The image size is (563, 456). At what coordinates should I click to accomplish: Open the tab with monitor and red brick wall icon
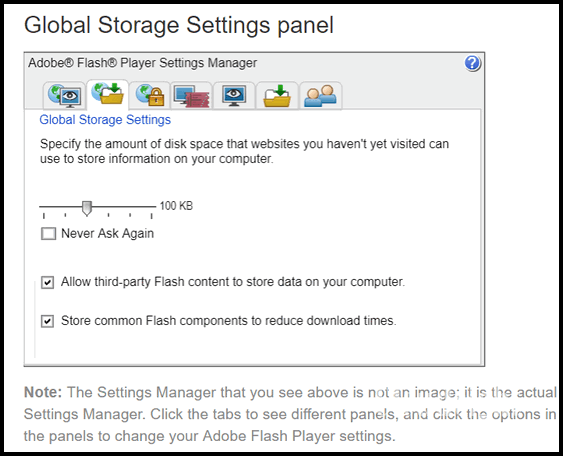tap(191, 95)
